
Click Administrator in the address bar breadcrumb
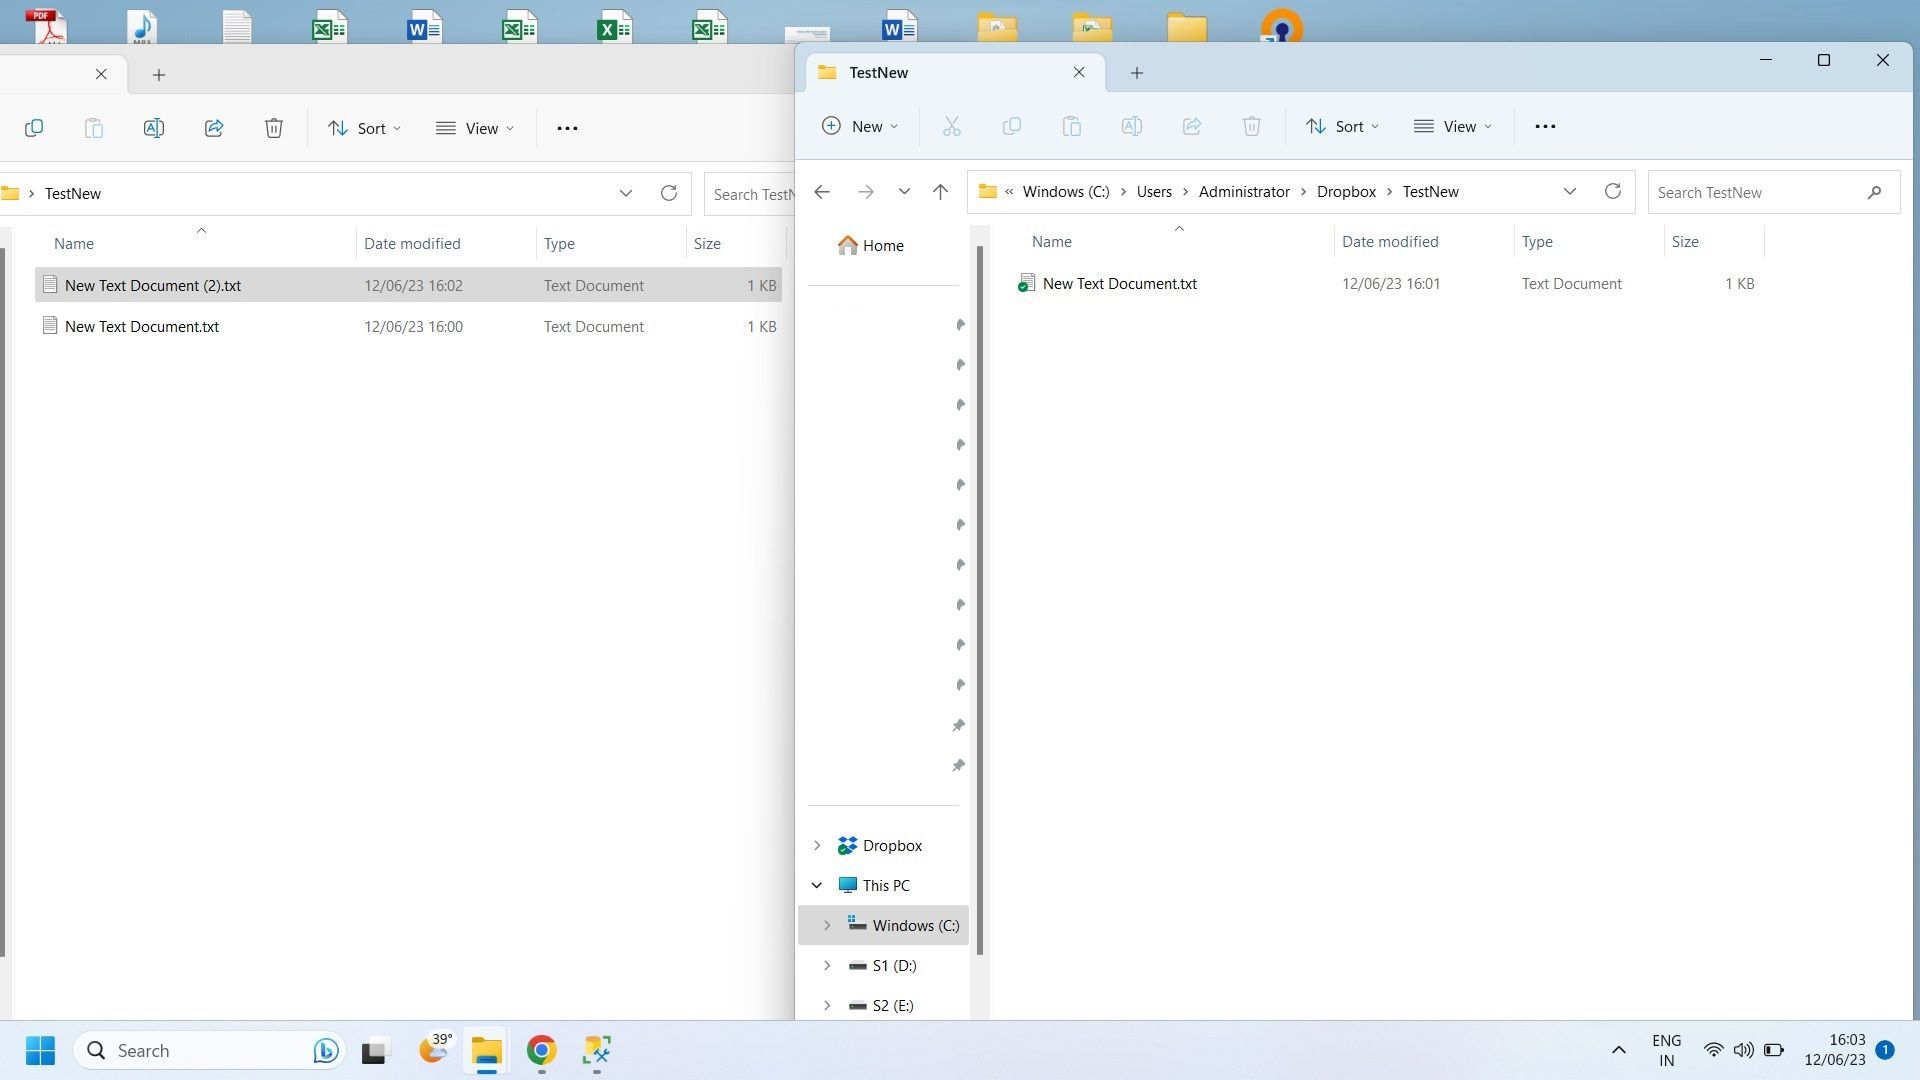point(1244,191)
